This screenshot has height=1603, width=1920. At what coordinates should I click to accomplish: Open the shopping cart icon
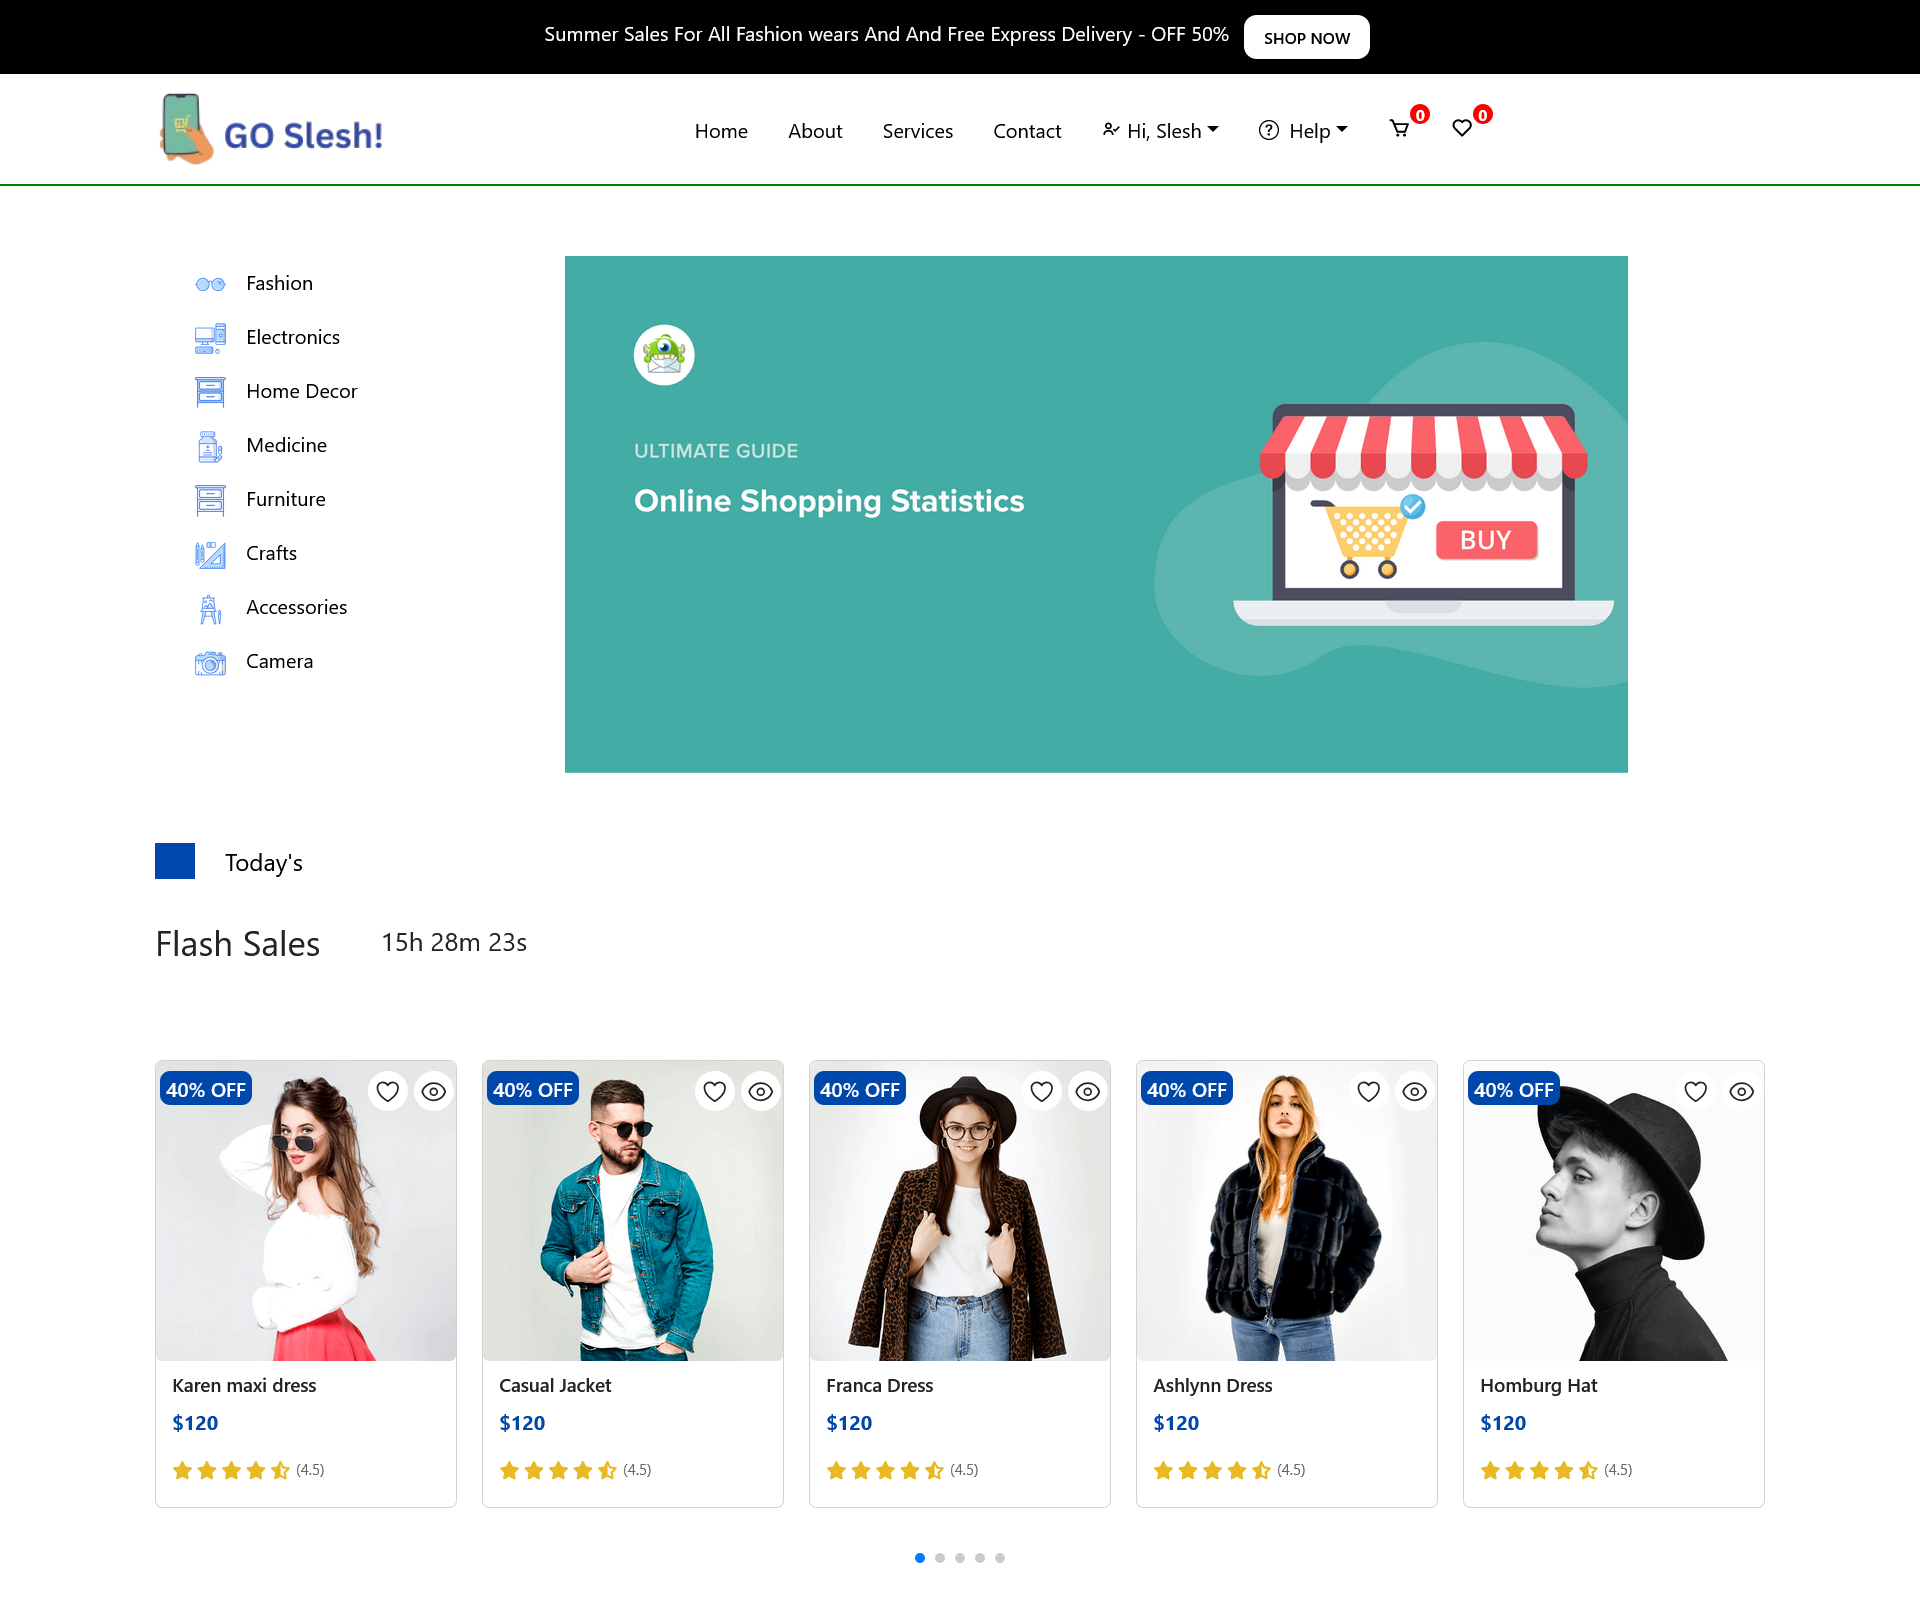point(1399,129)
